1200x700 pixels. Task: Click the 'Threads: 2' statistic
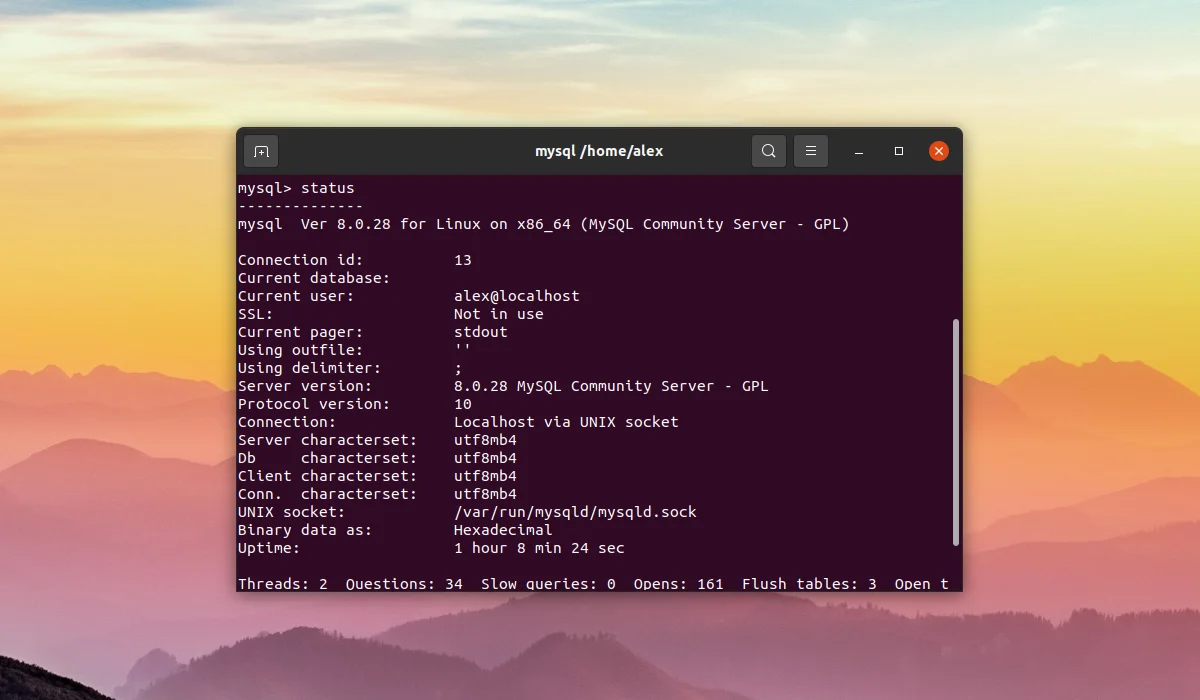click(x=283, y=584)
